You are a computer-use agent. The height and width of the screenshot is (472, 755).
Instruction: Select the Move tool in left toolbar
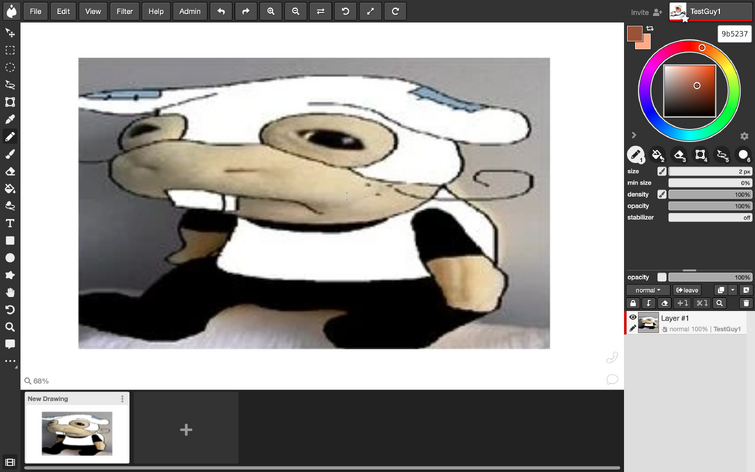(x=10, y=33)
